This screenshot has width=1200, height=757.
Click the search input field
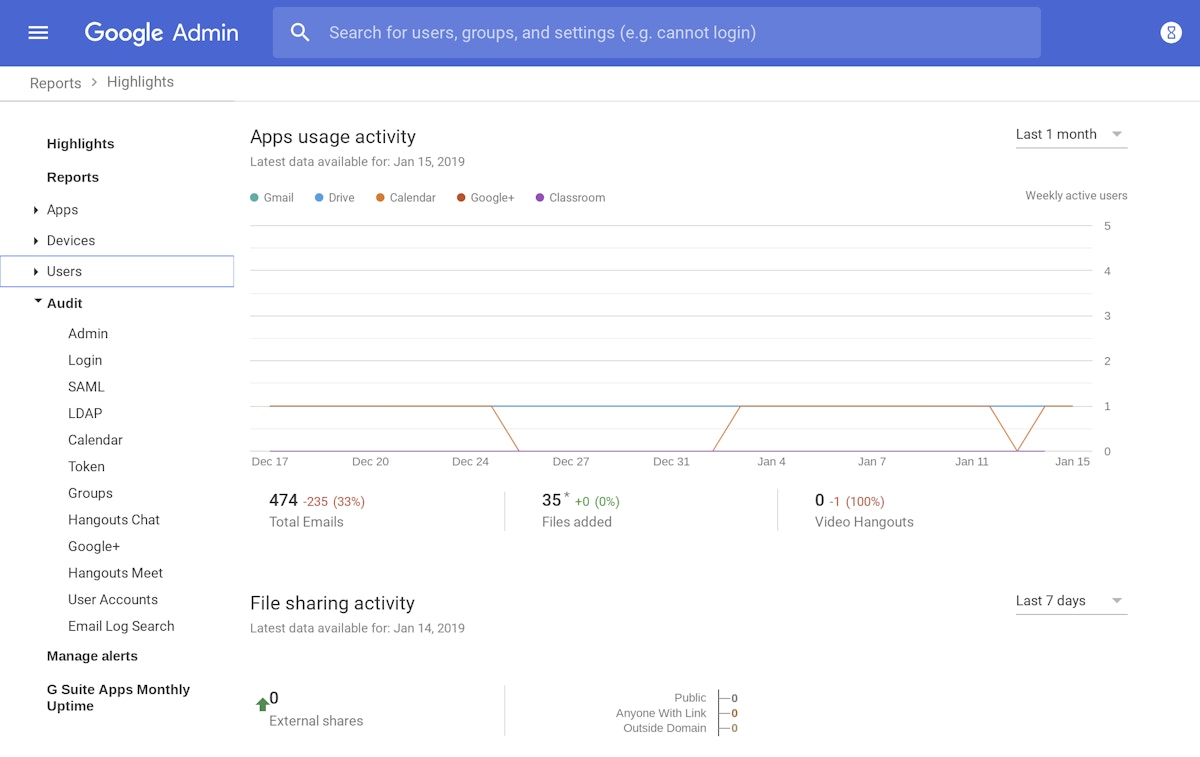pos(680,33)
